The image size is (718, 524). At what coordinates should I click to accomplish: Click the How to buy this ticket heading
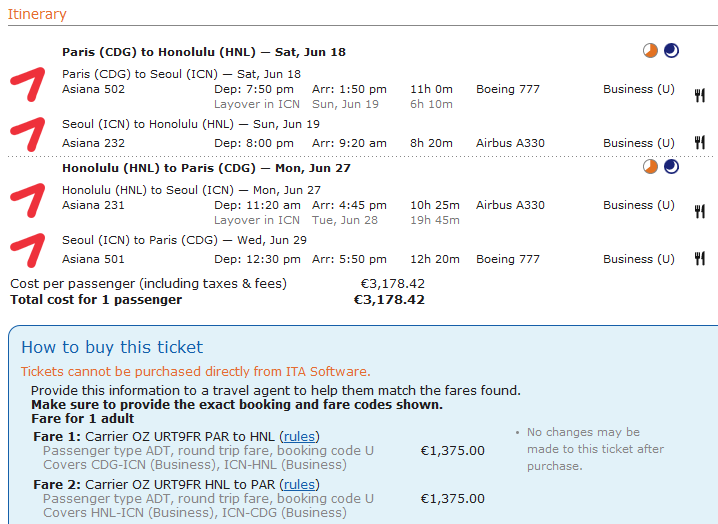pyautogui.click(x=112, y=347)
